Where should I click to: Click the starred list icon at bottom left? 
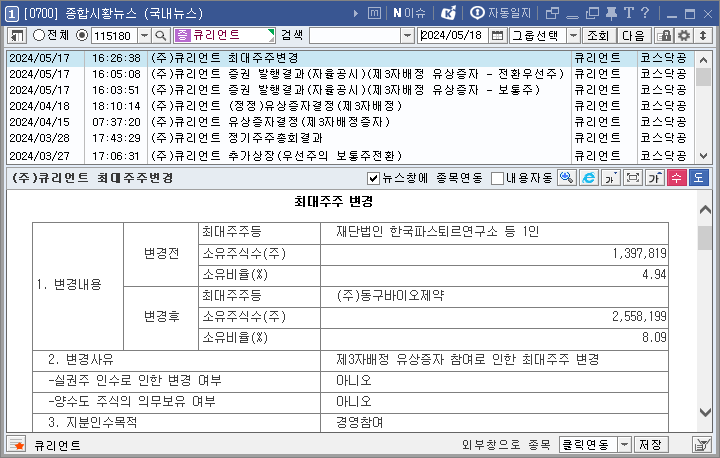[17, 445]
